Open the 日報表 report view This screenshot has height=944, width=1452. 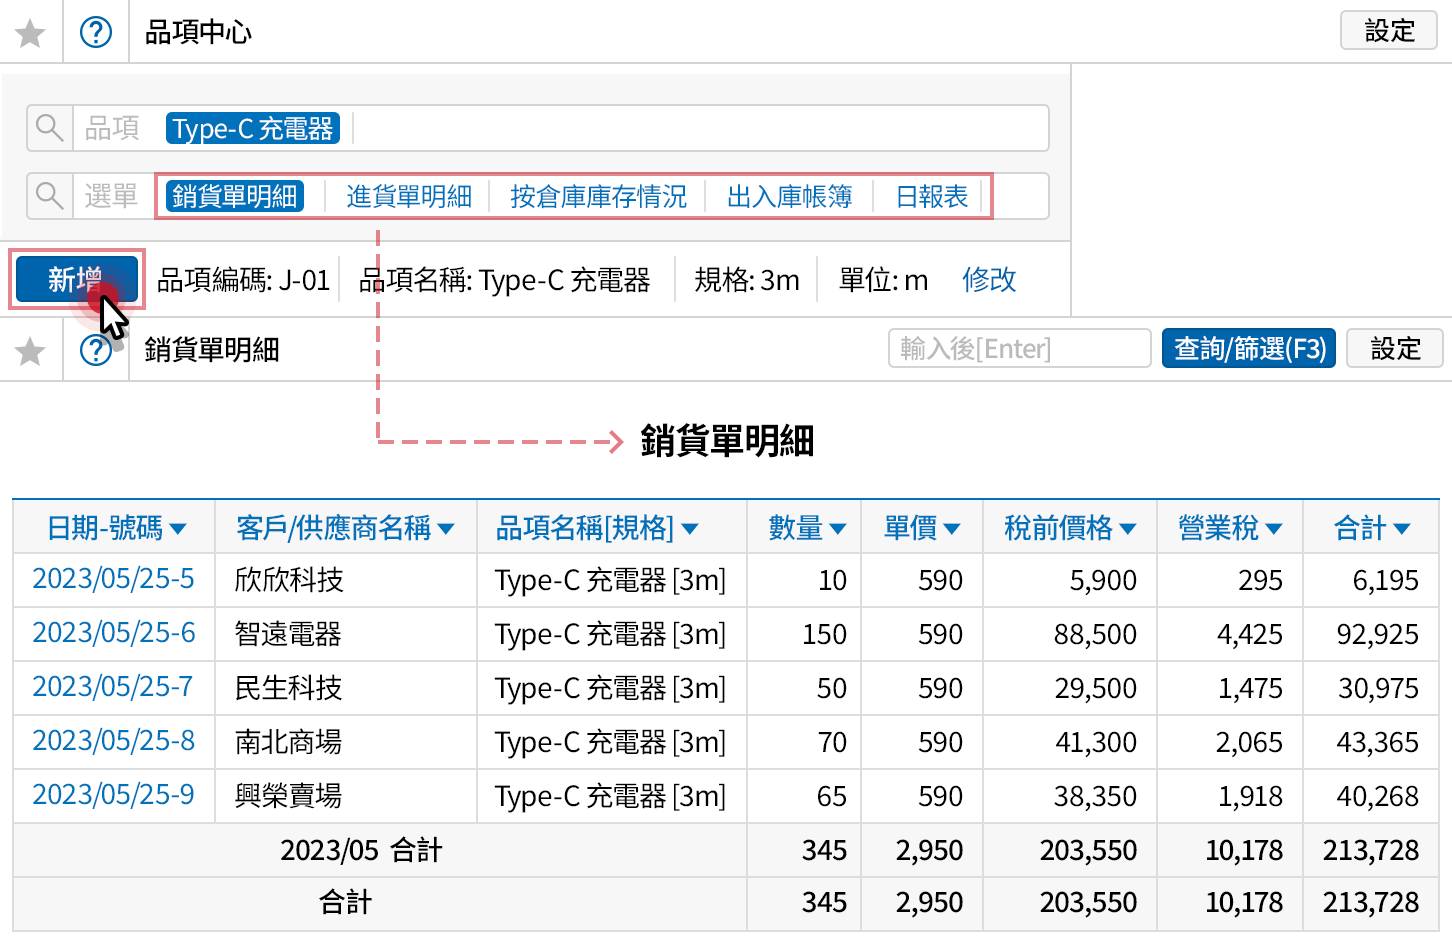pyautogui.click(x=930, y=196)
